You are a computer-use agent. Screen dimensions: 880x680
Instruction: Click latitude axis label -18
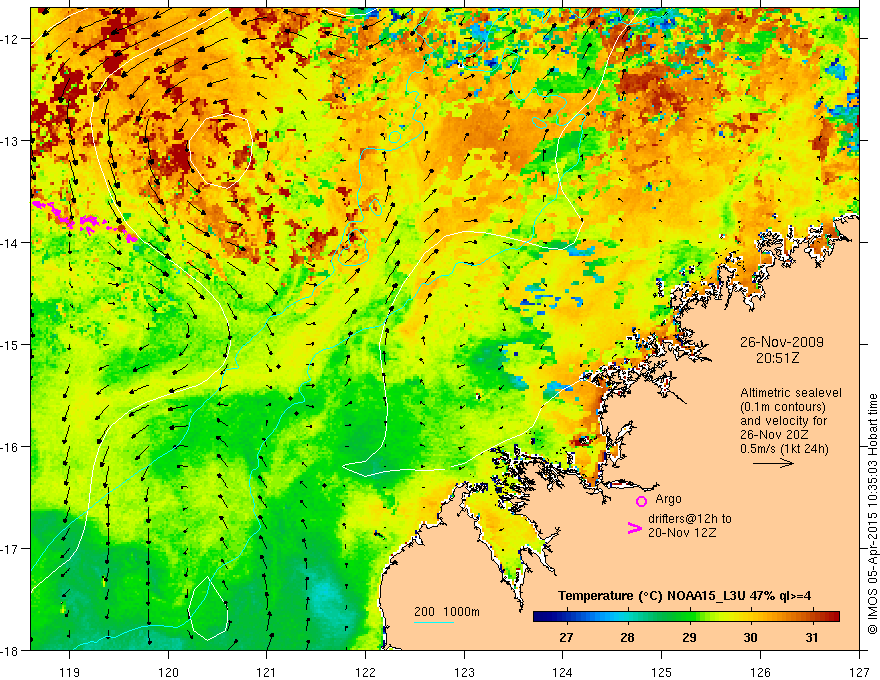click(10, 651)
